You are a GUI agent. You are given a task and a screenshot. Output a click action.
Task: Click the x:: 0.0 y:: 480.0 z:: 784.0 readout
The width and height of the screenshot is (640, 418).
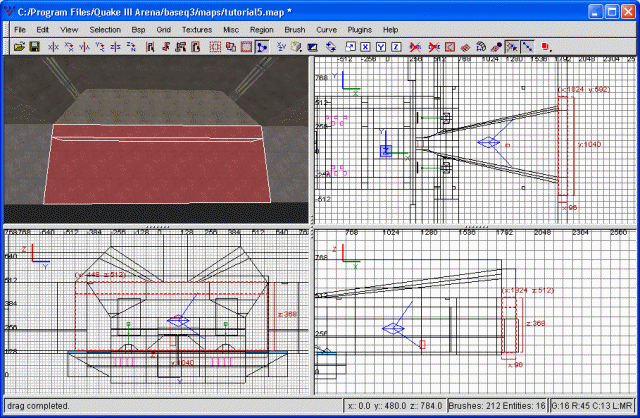[395, 406]
